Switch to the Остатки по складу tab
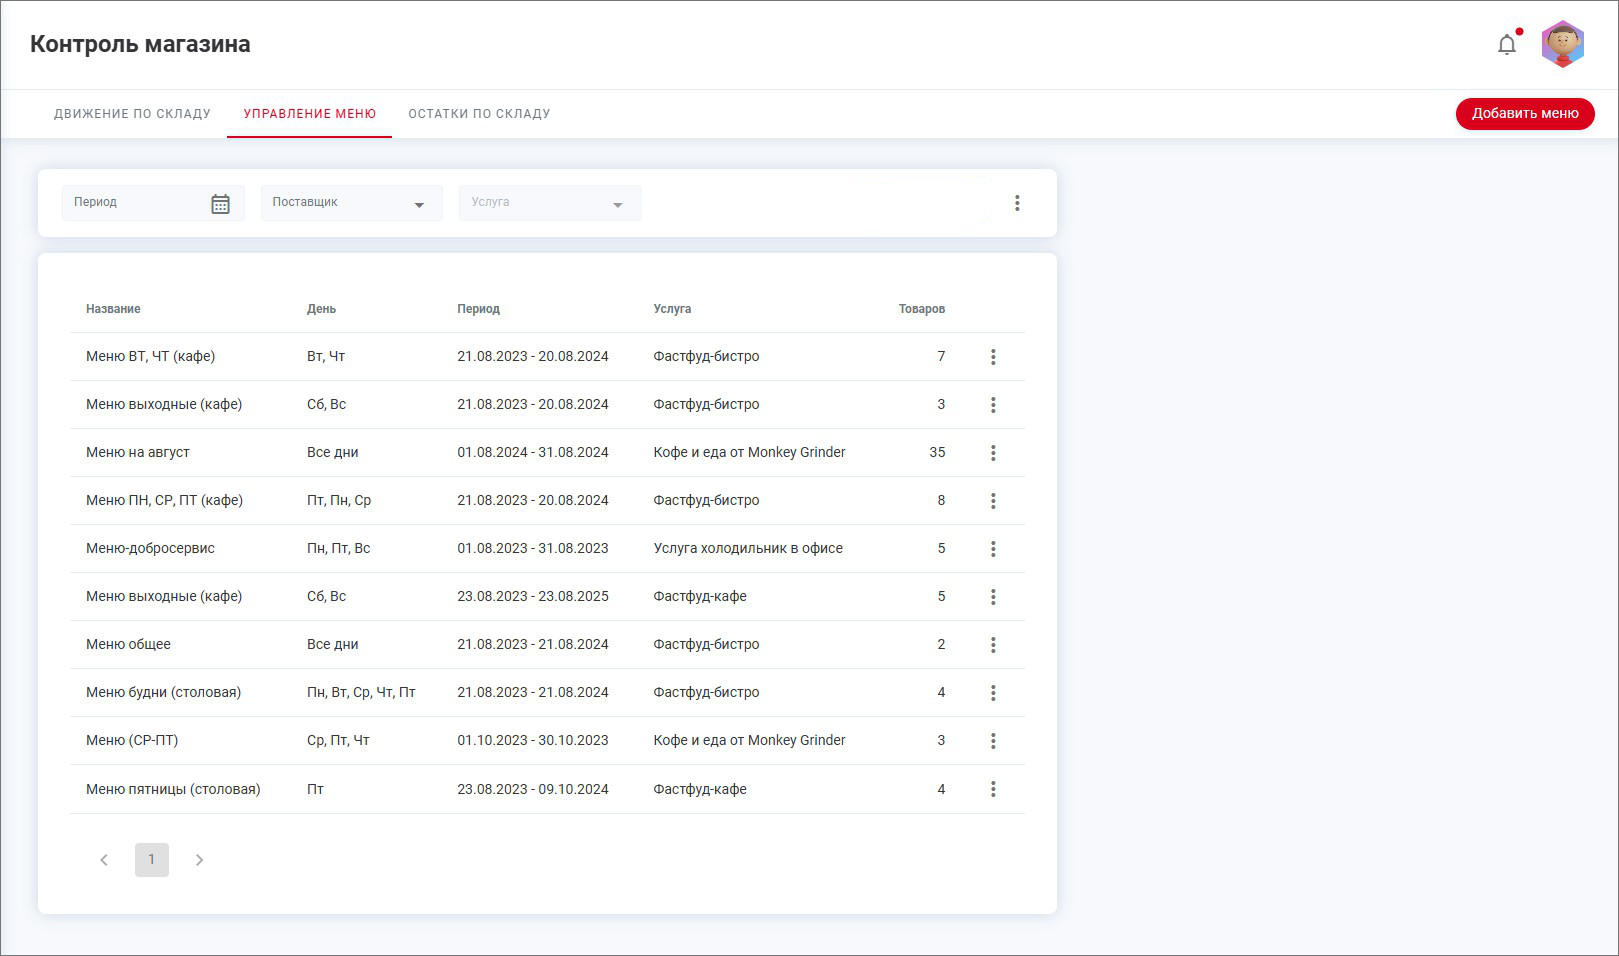 click(479, 114)
